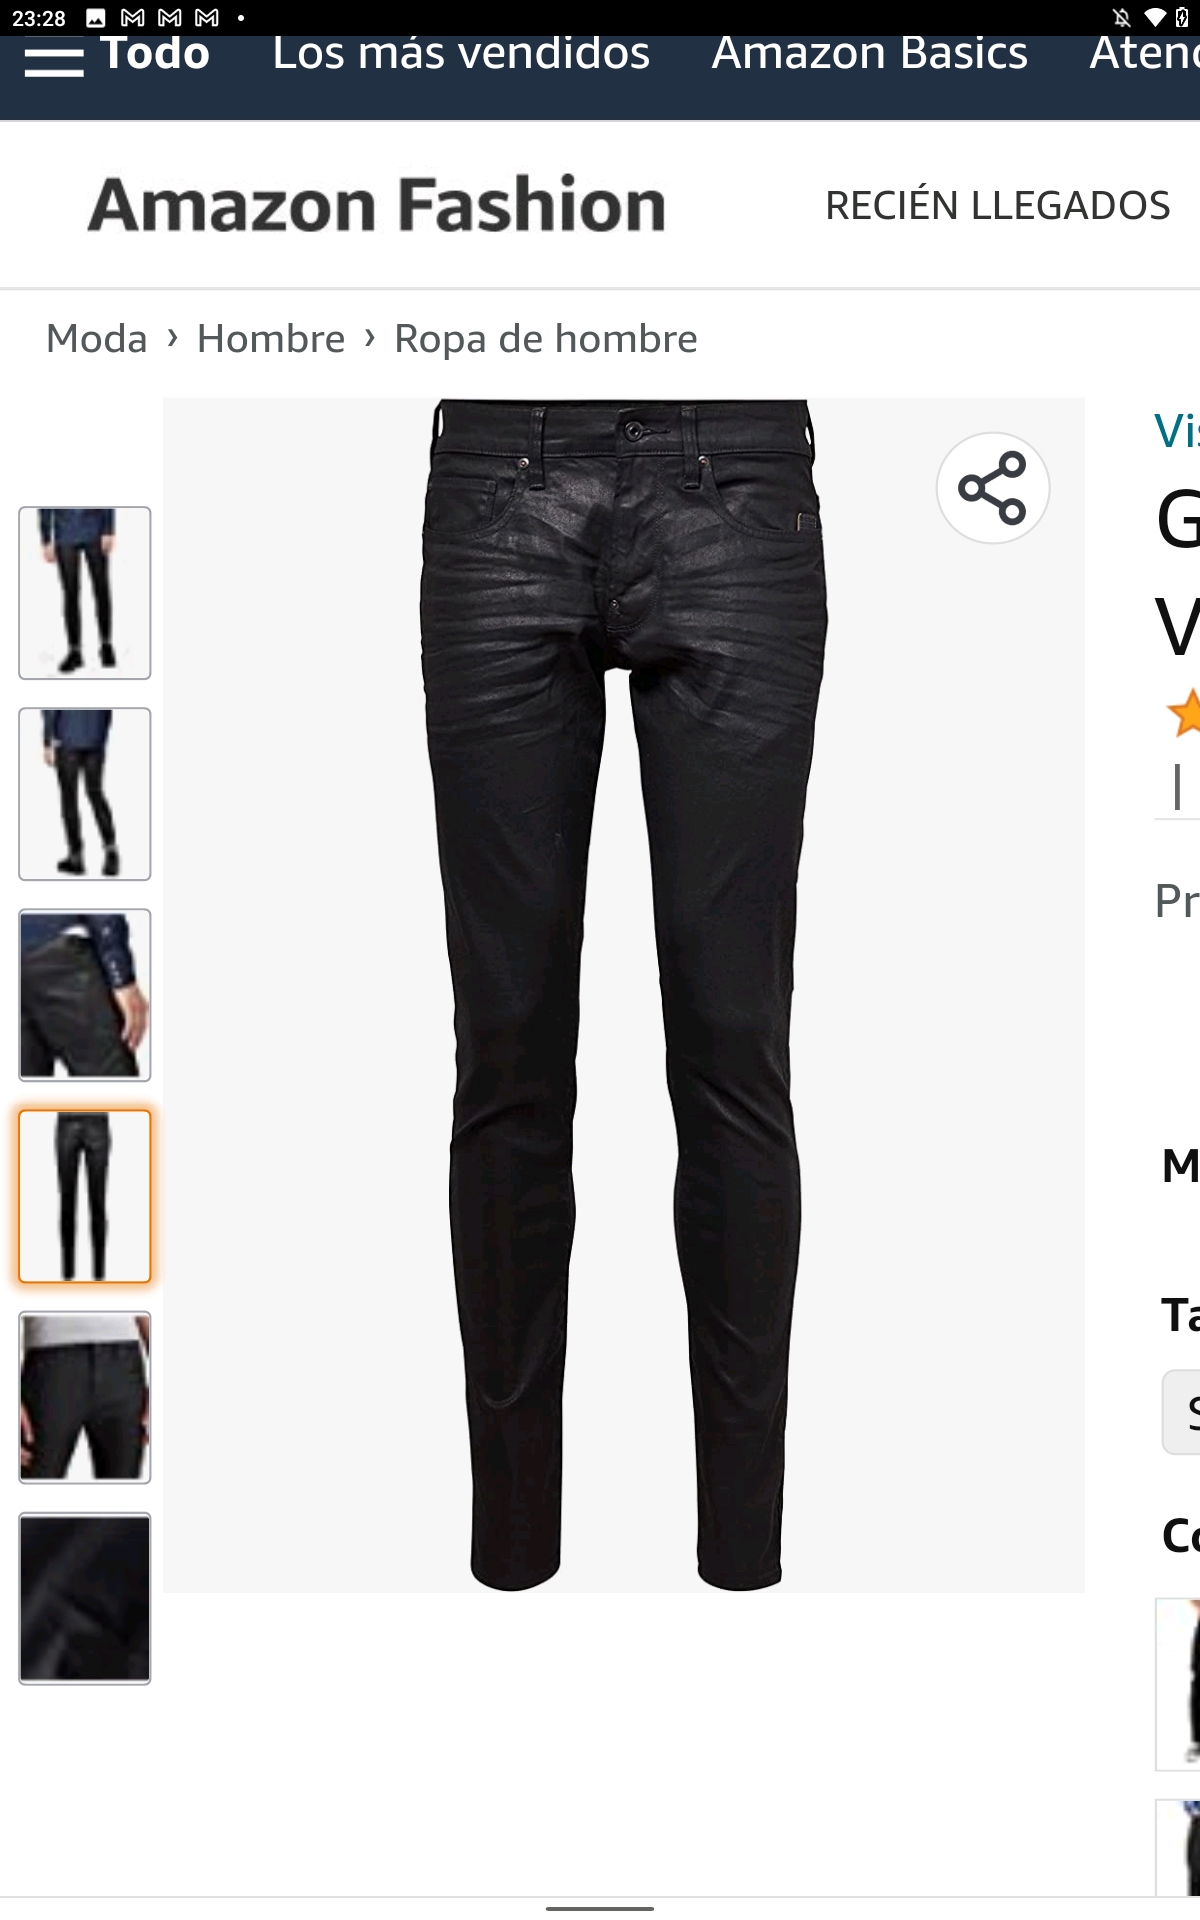This screenshot has height=1920, width=1200.
Task: Select first thumbnail of model wearing jeans
Action: click(x=85, y=593)
